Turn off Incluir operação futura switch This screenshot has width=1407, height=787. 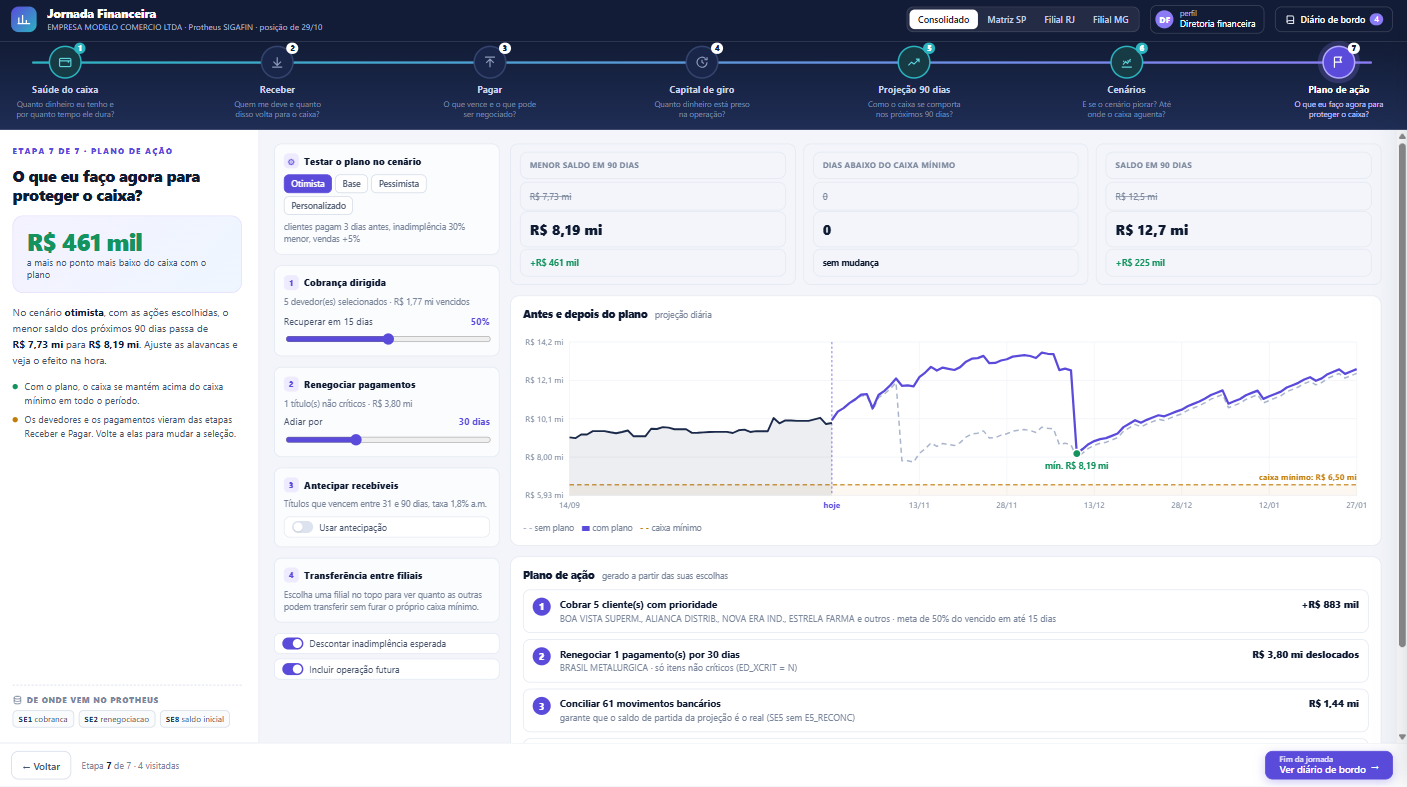pos(293,669)
